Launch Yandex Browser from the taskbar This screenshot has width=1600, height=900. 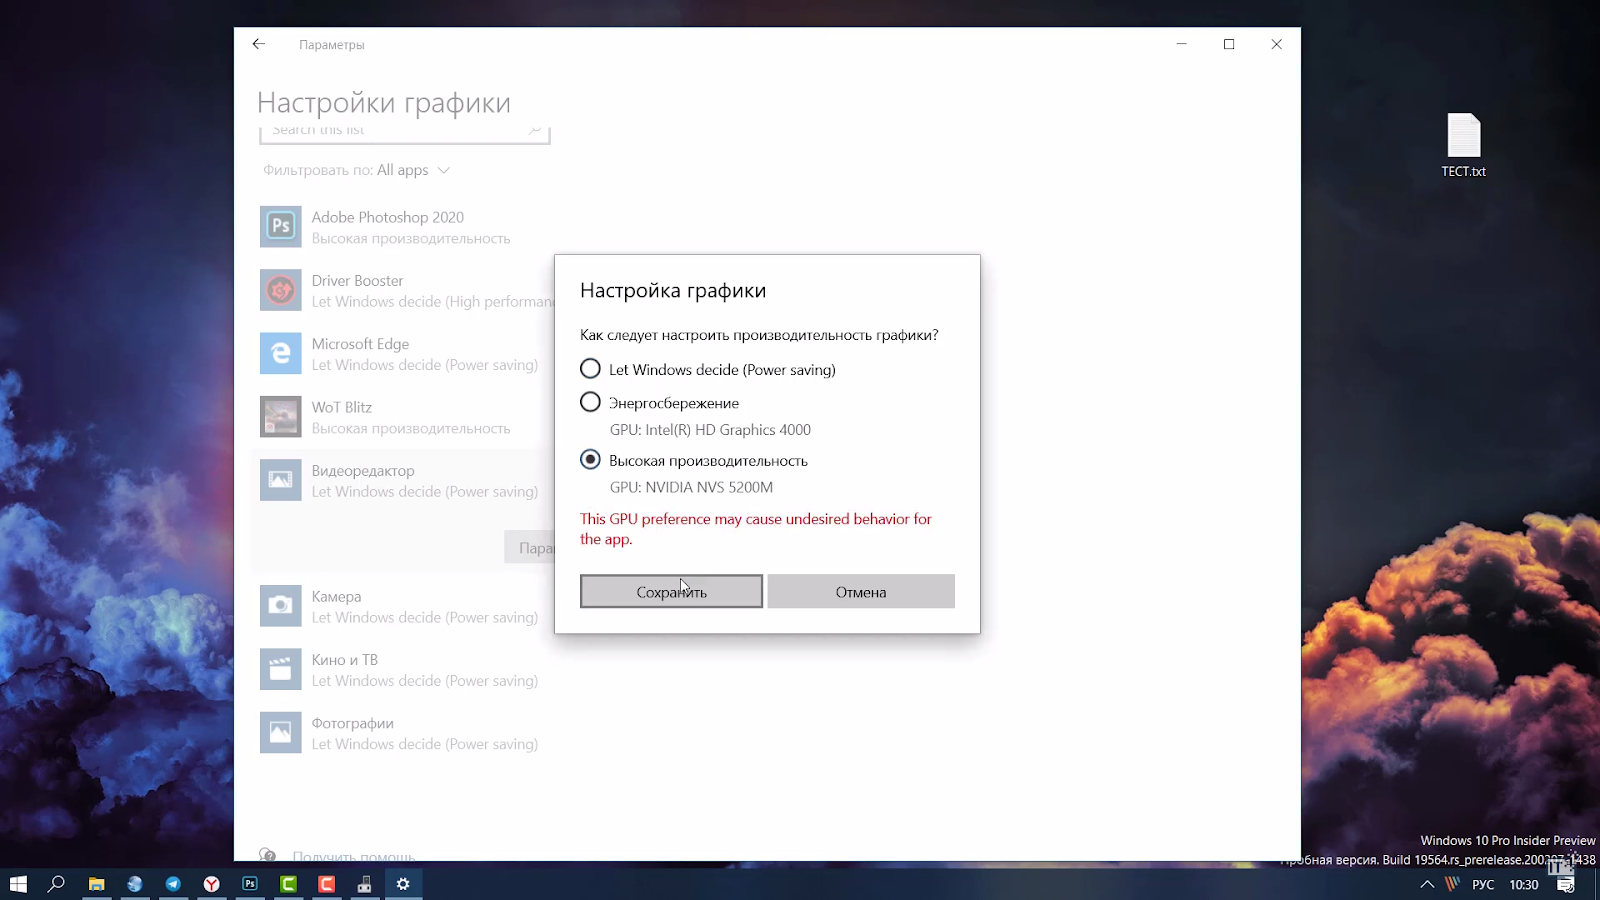[212, 884]
